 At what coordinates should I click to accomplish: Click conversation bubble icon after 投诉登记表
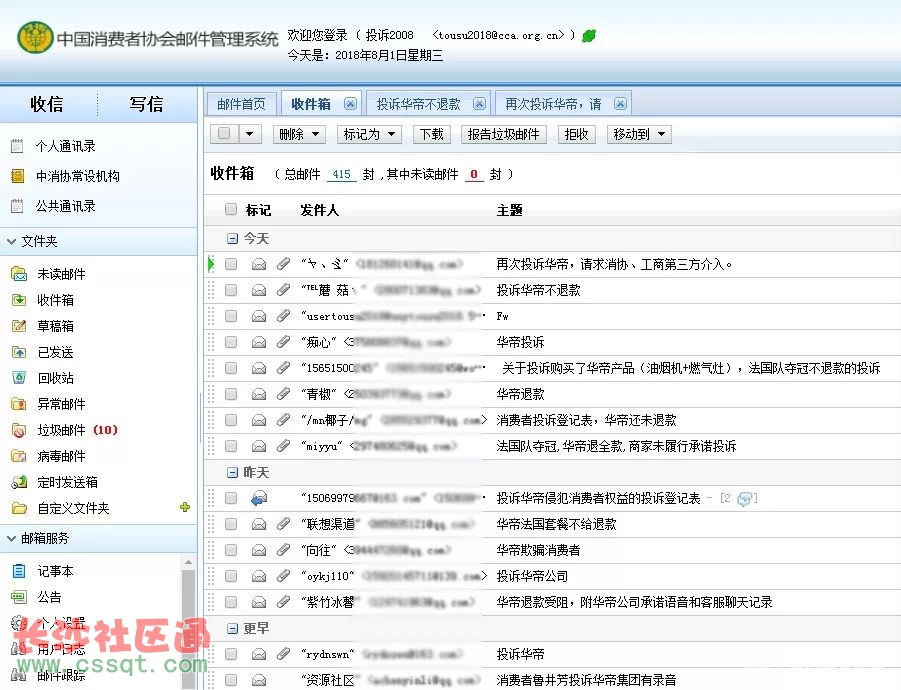coord(745,499)
